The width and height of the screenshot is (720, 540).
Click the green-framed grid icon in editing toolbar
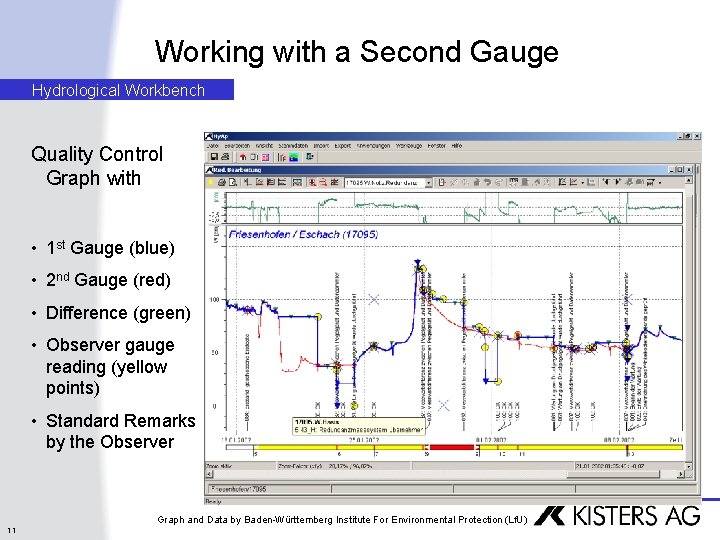tap(297, 183)
